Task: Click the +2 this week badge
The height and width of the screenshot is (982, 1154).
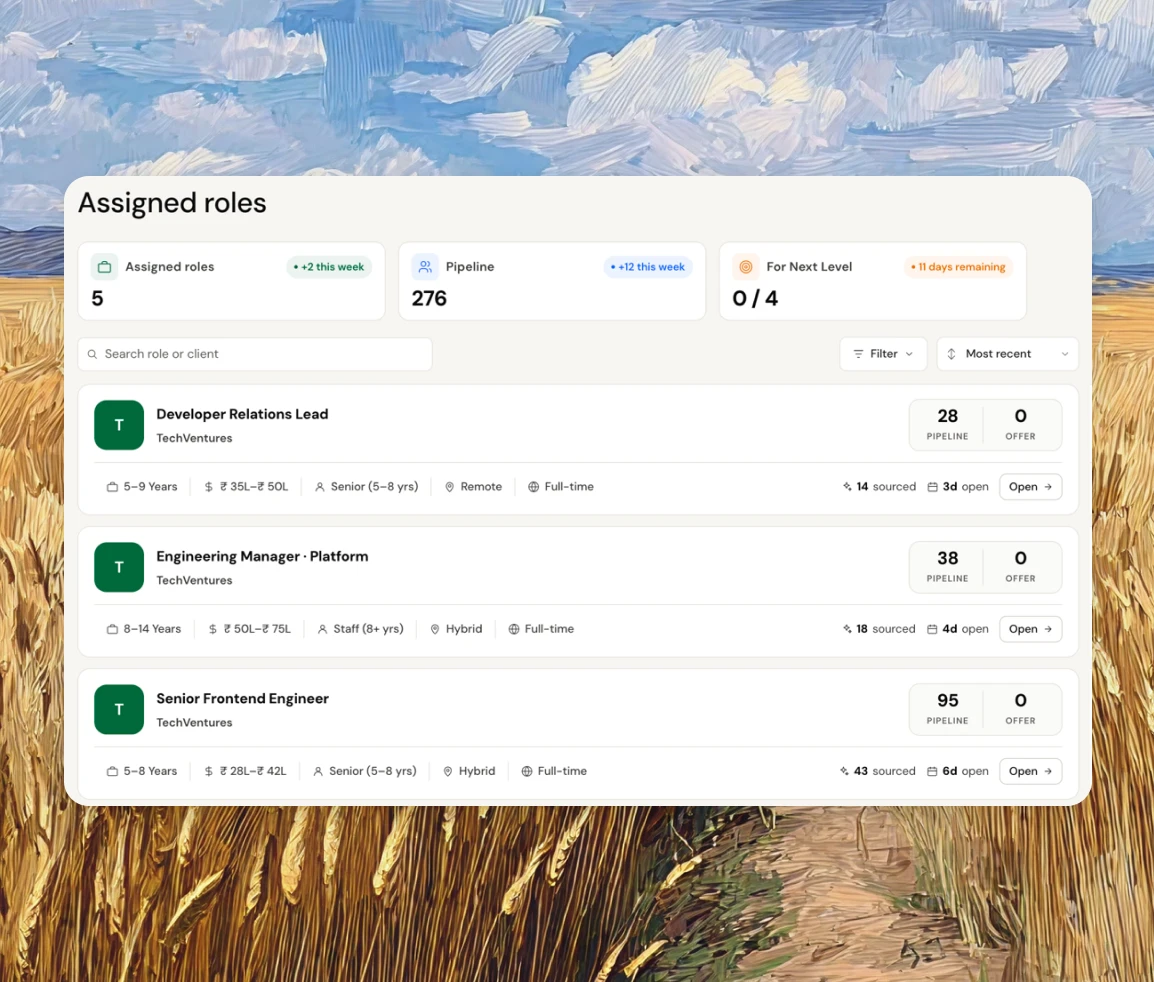Action: point(329,266)
